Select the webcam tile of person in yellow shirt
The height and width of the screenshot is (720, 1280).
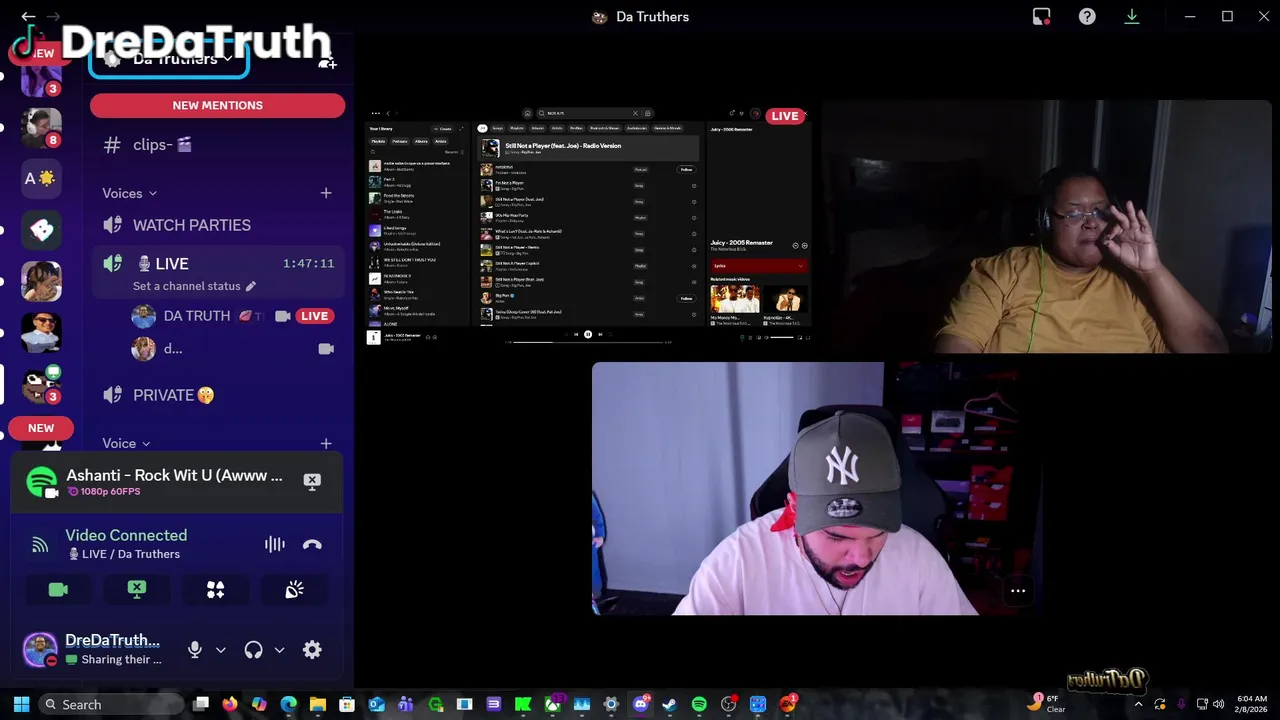click(x=1047, y=227)
